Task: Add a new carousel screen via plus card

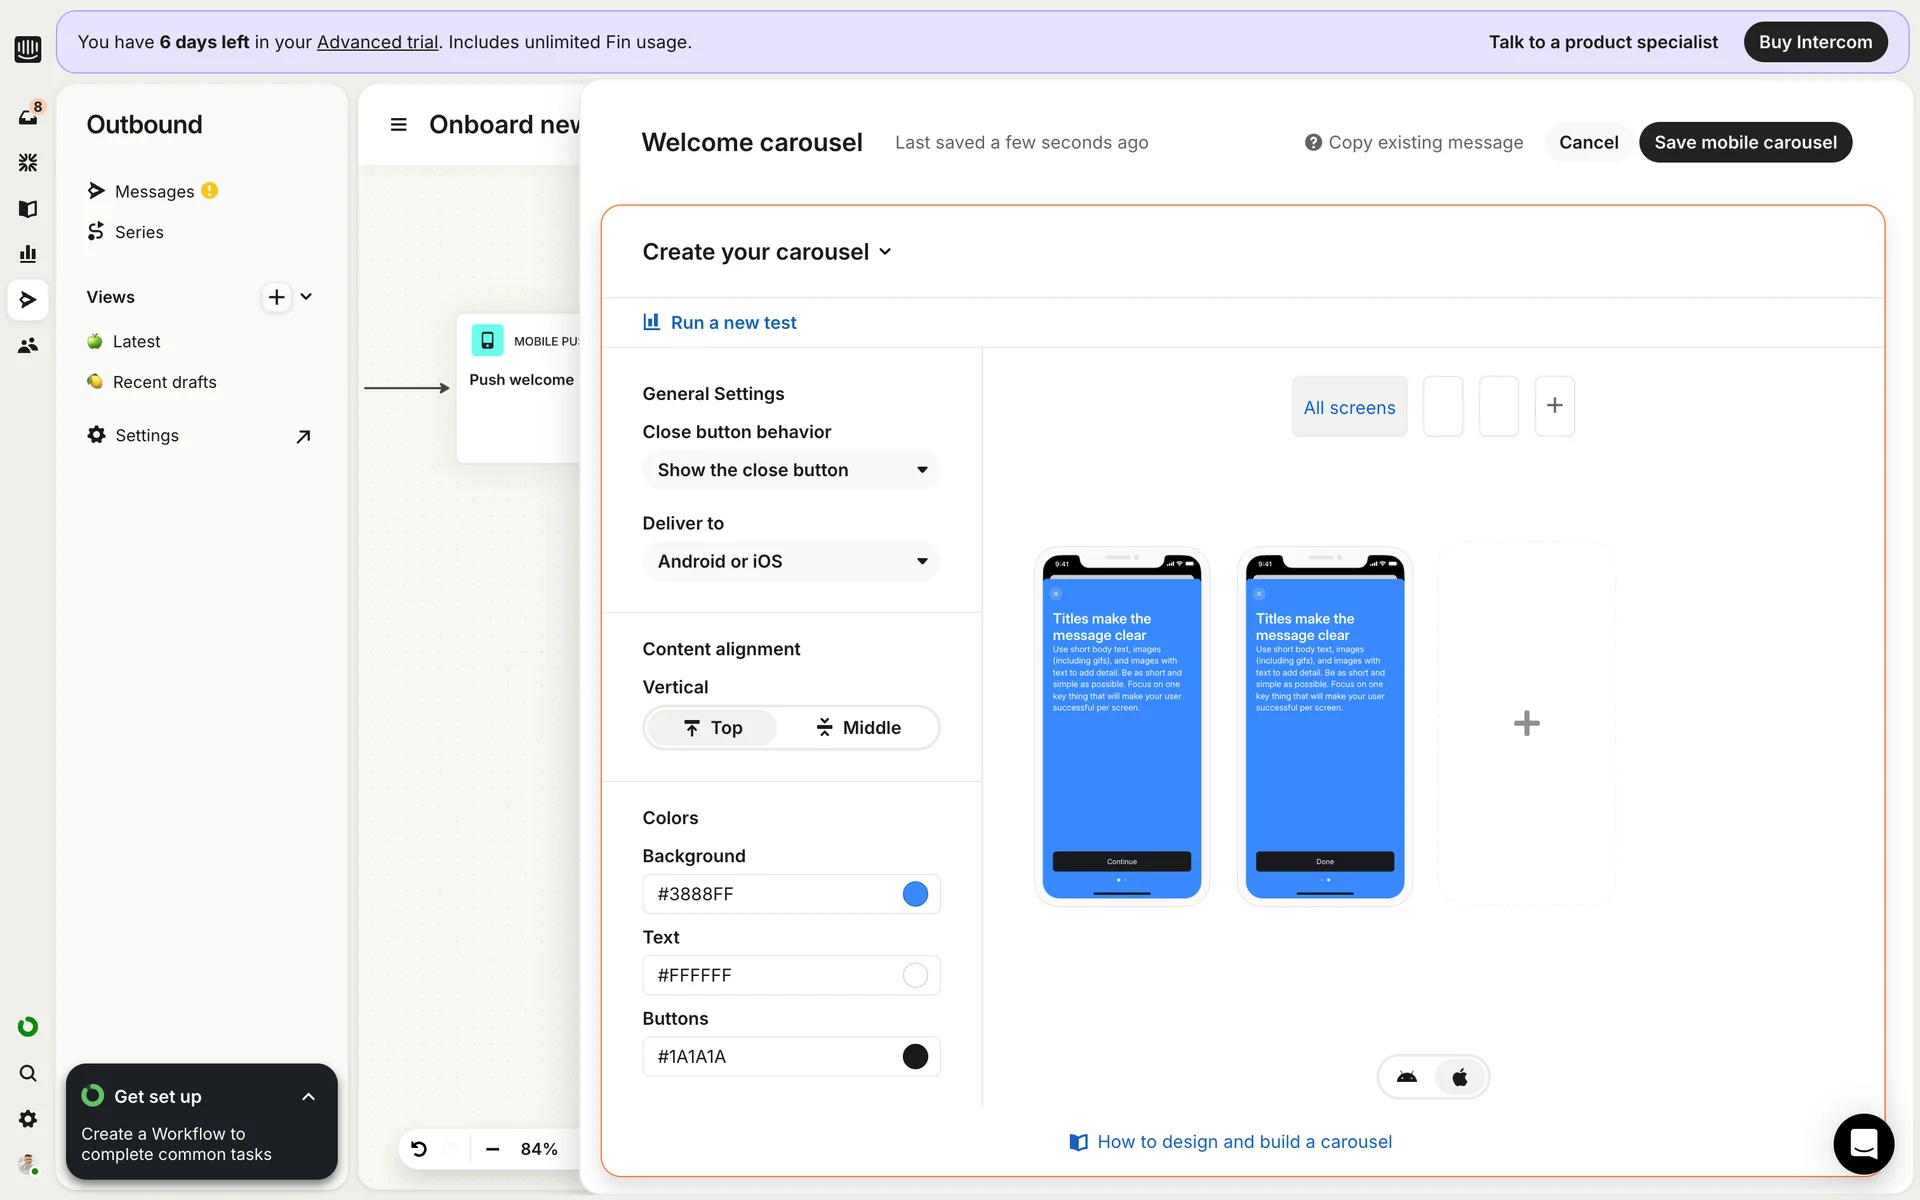Action: coord(1526,723)
